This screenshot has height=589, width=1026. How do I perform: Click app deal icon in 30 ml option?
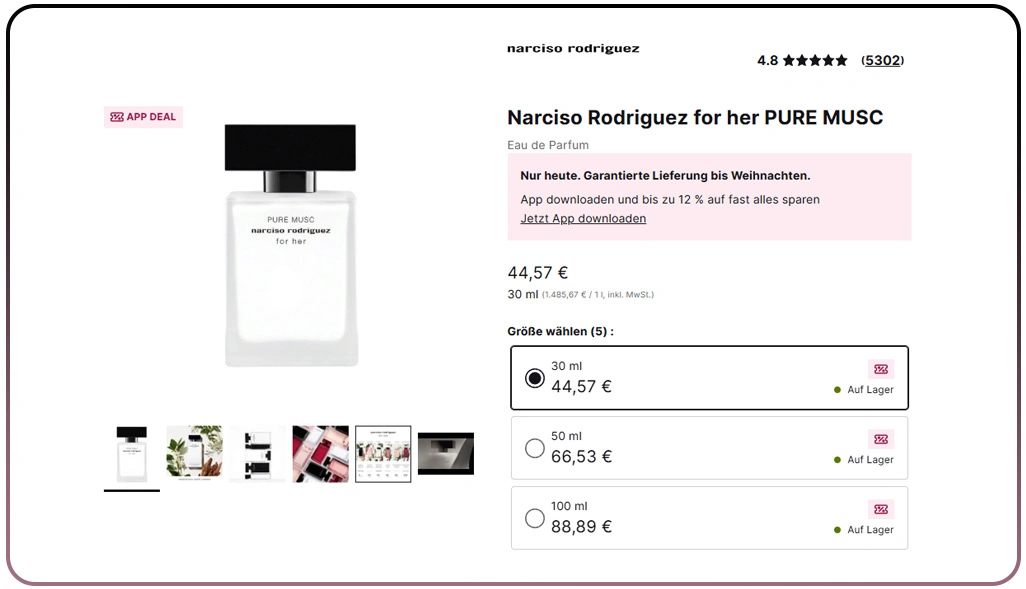[x=881, y=369]
